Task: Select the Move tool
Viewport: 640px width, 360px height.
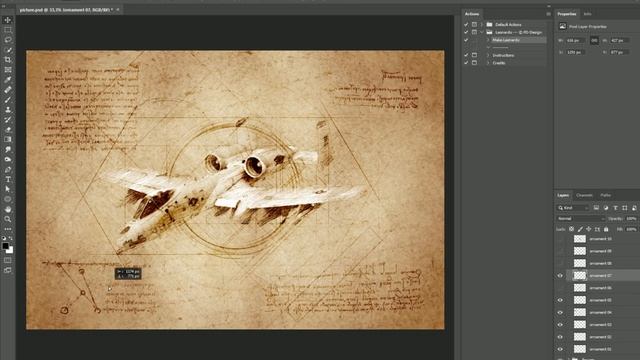Action: (7, 20)
